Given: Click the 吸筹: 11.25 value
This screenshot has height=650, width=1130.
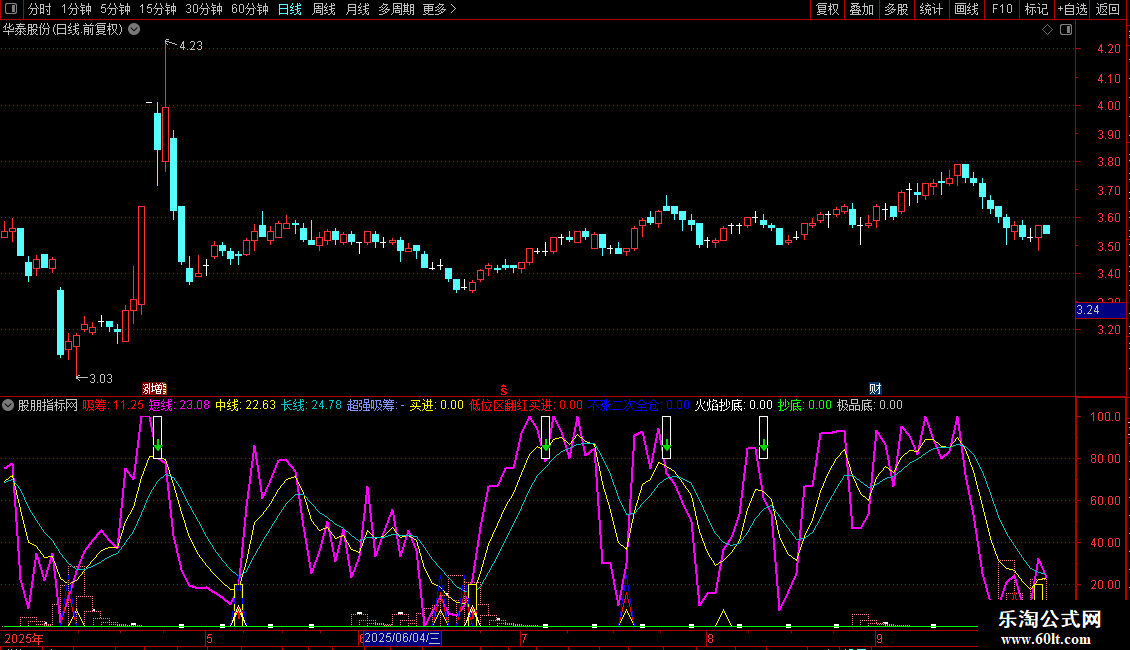Looking at the screenshot, I should pyautogui.click(x=112, y=405).
